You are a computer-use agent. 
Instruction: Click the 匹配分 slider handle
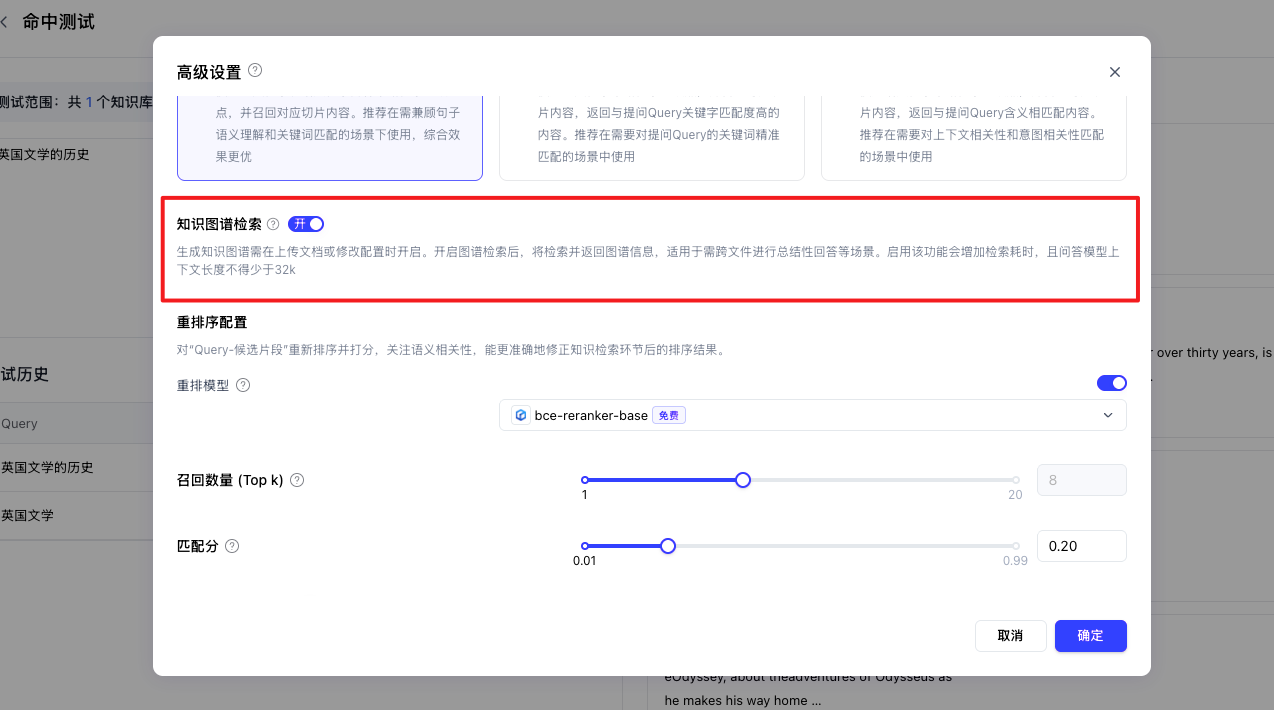pos(668,546)
